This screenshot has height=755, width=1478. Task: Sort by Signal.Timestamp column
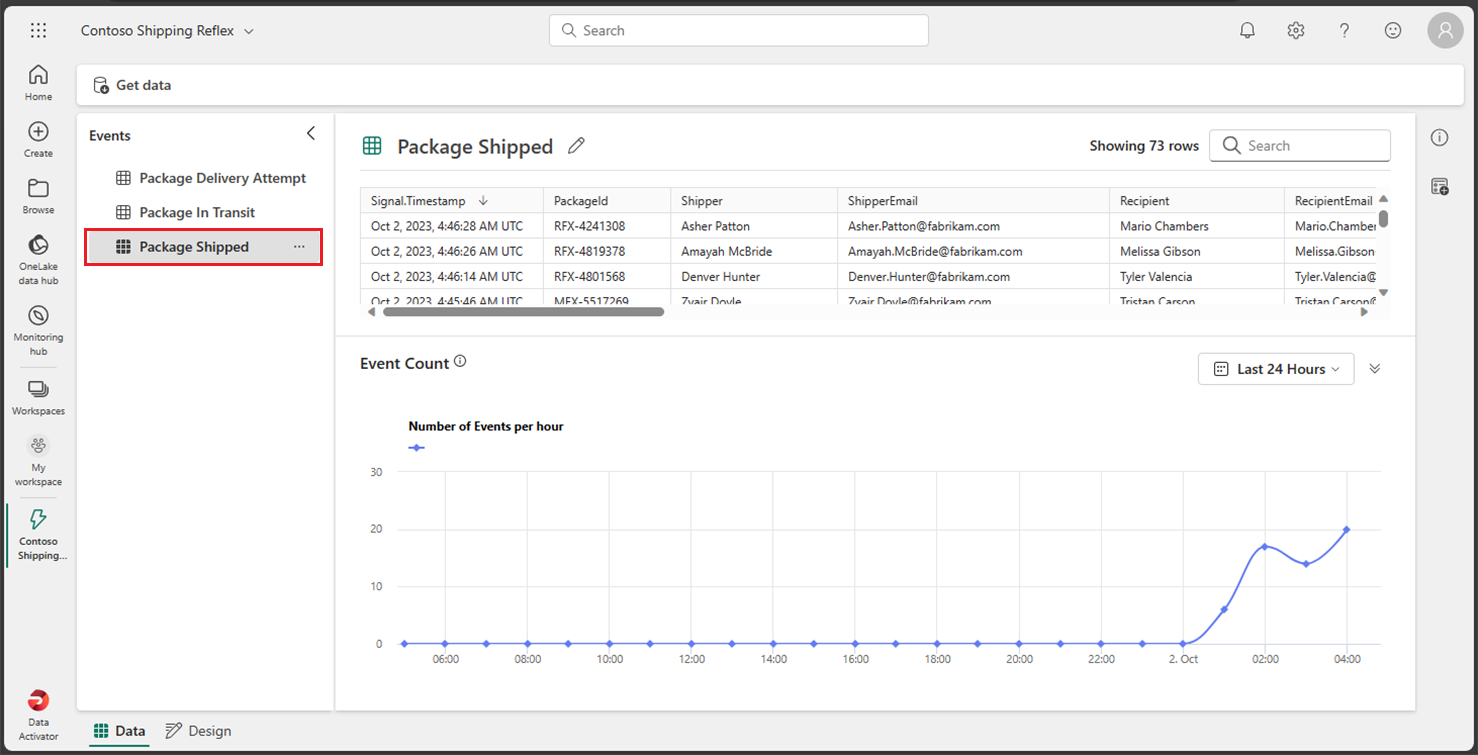451,201
